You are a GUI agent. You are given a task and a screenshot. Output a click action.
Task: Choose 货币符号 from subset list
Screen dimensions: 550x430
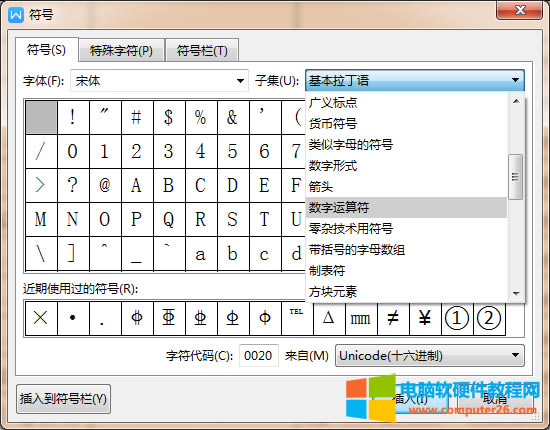click(x=406, y=123)
